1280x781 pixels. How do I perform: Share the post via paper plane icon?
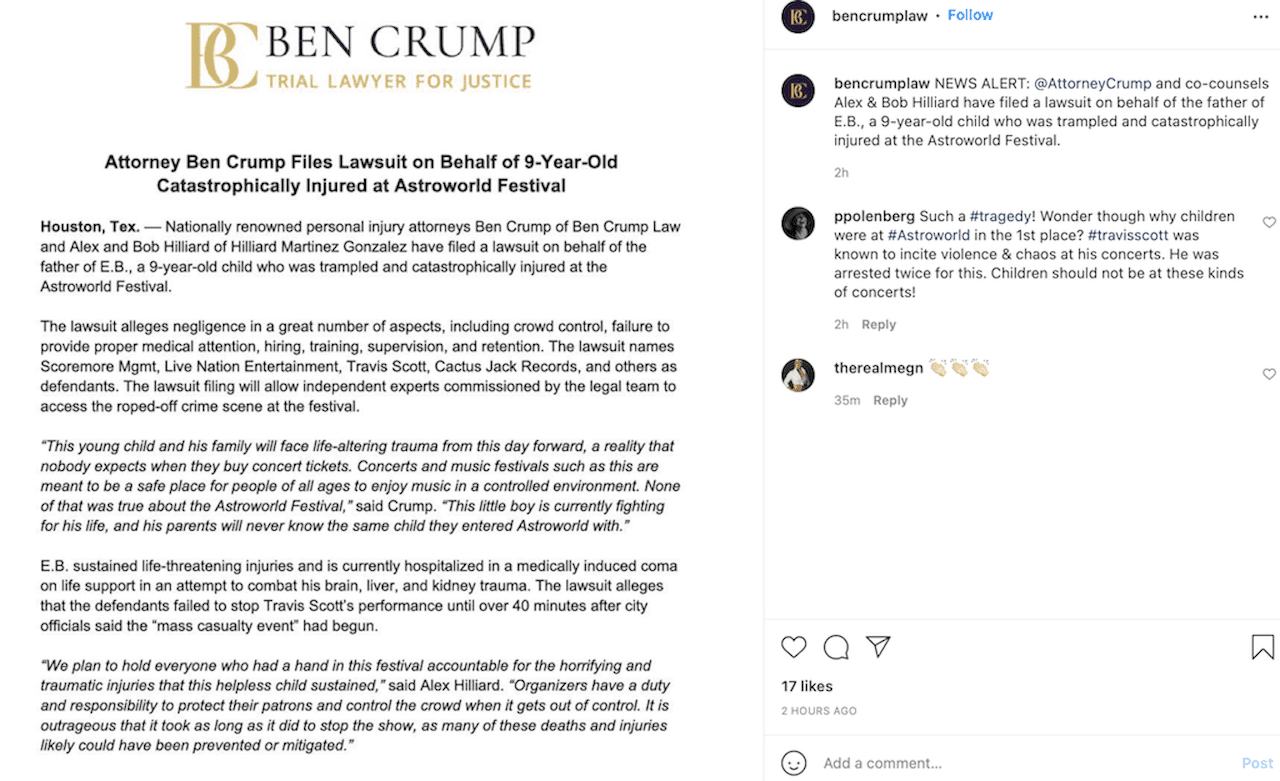coord(878,647)
